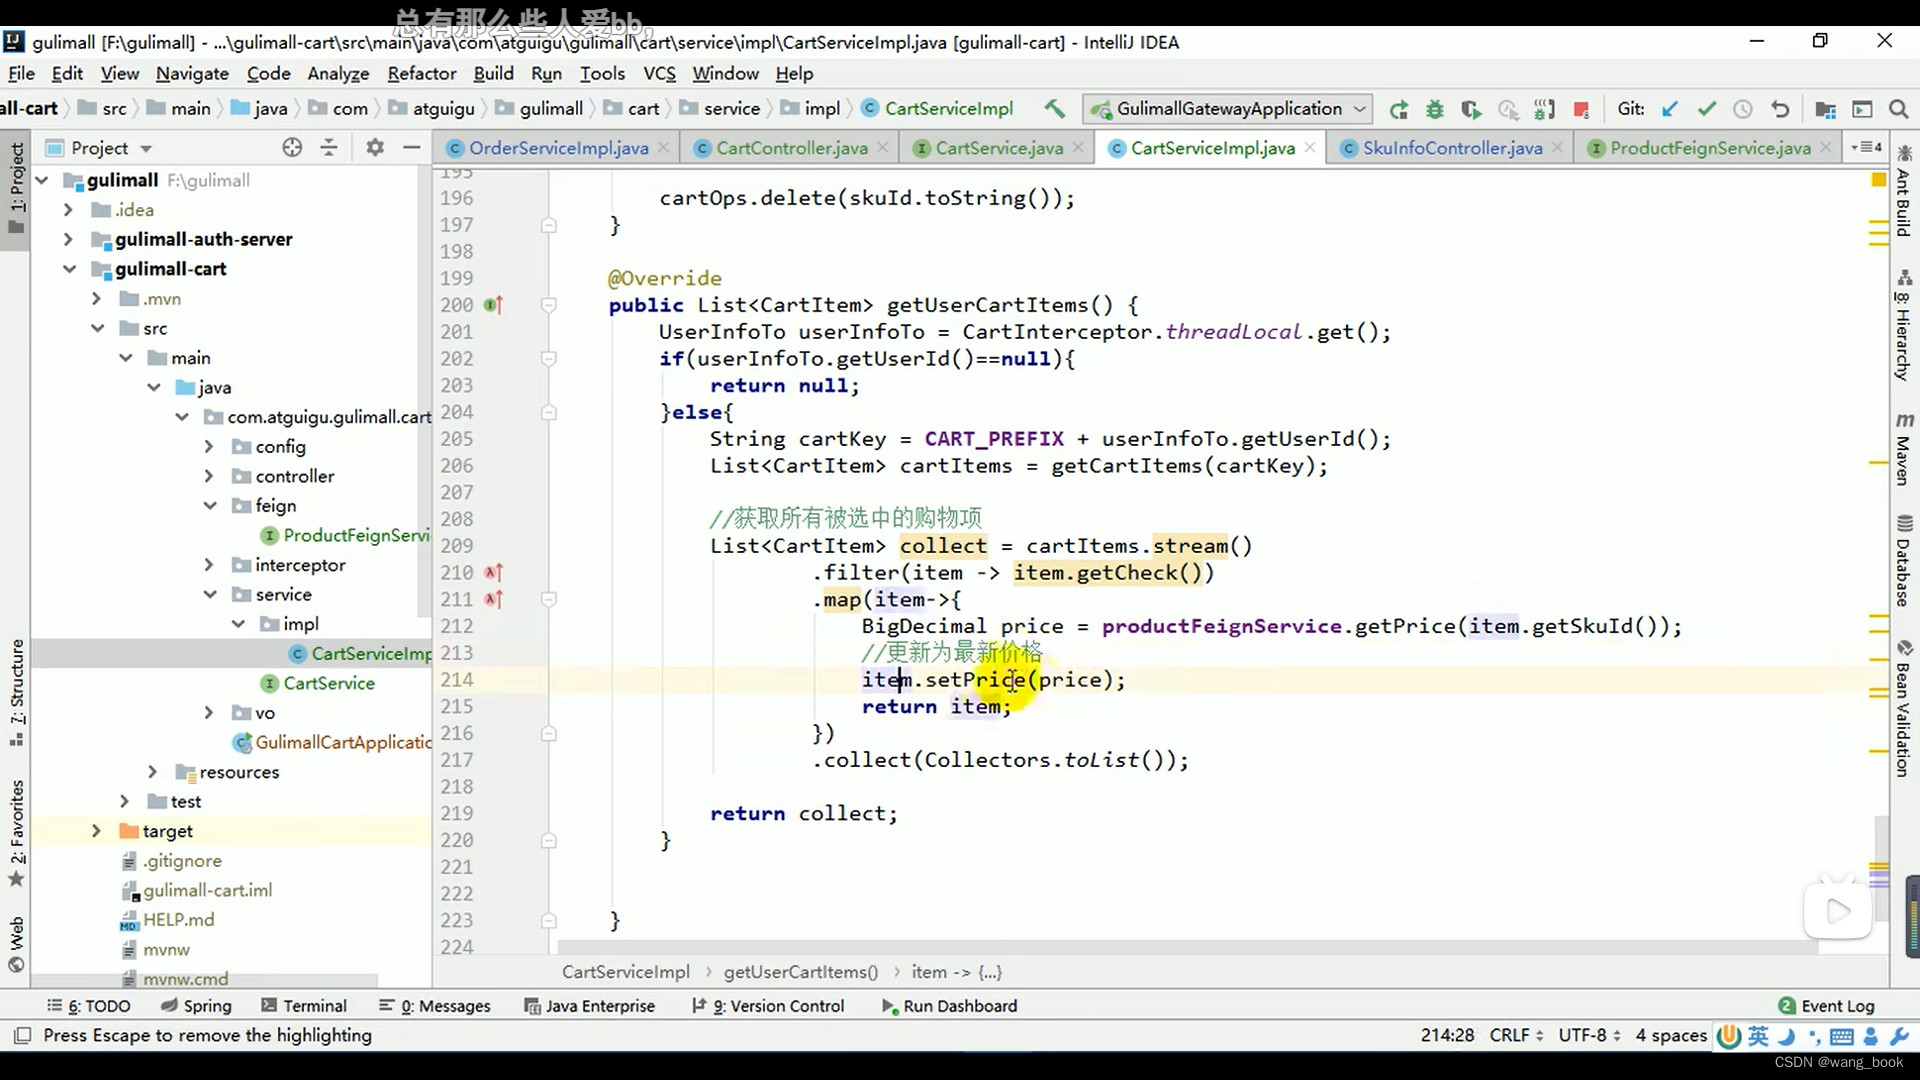Close the CartController.java tab
This screenshot has height=1080, width=1920.
click(883, 148)
